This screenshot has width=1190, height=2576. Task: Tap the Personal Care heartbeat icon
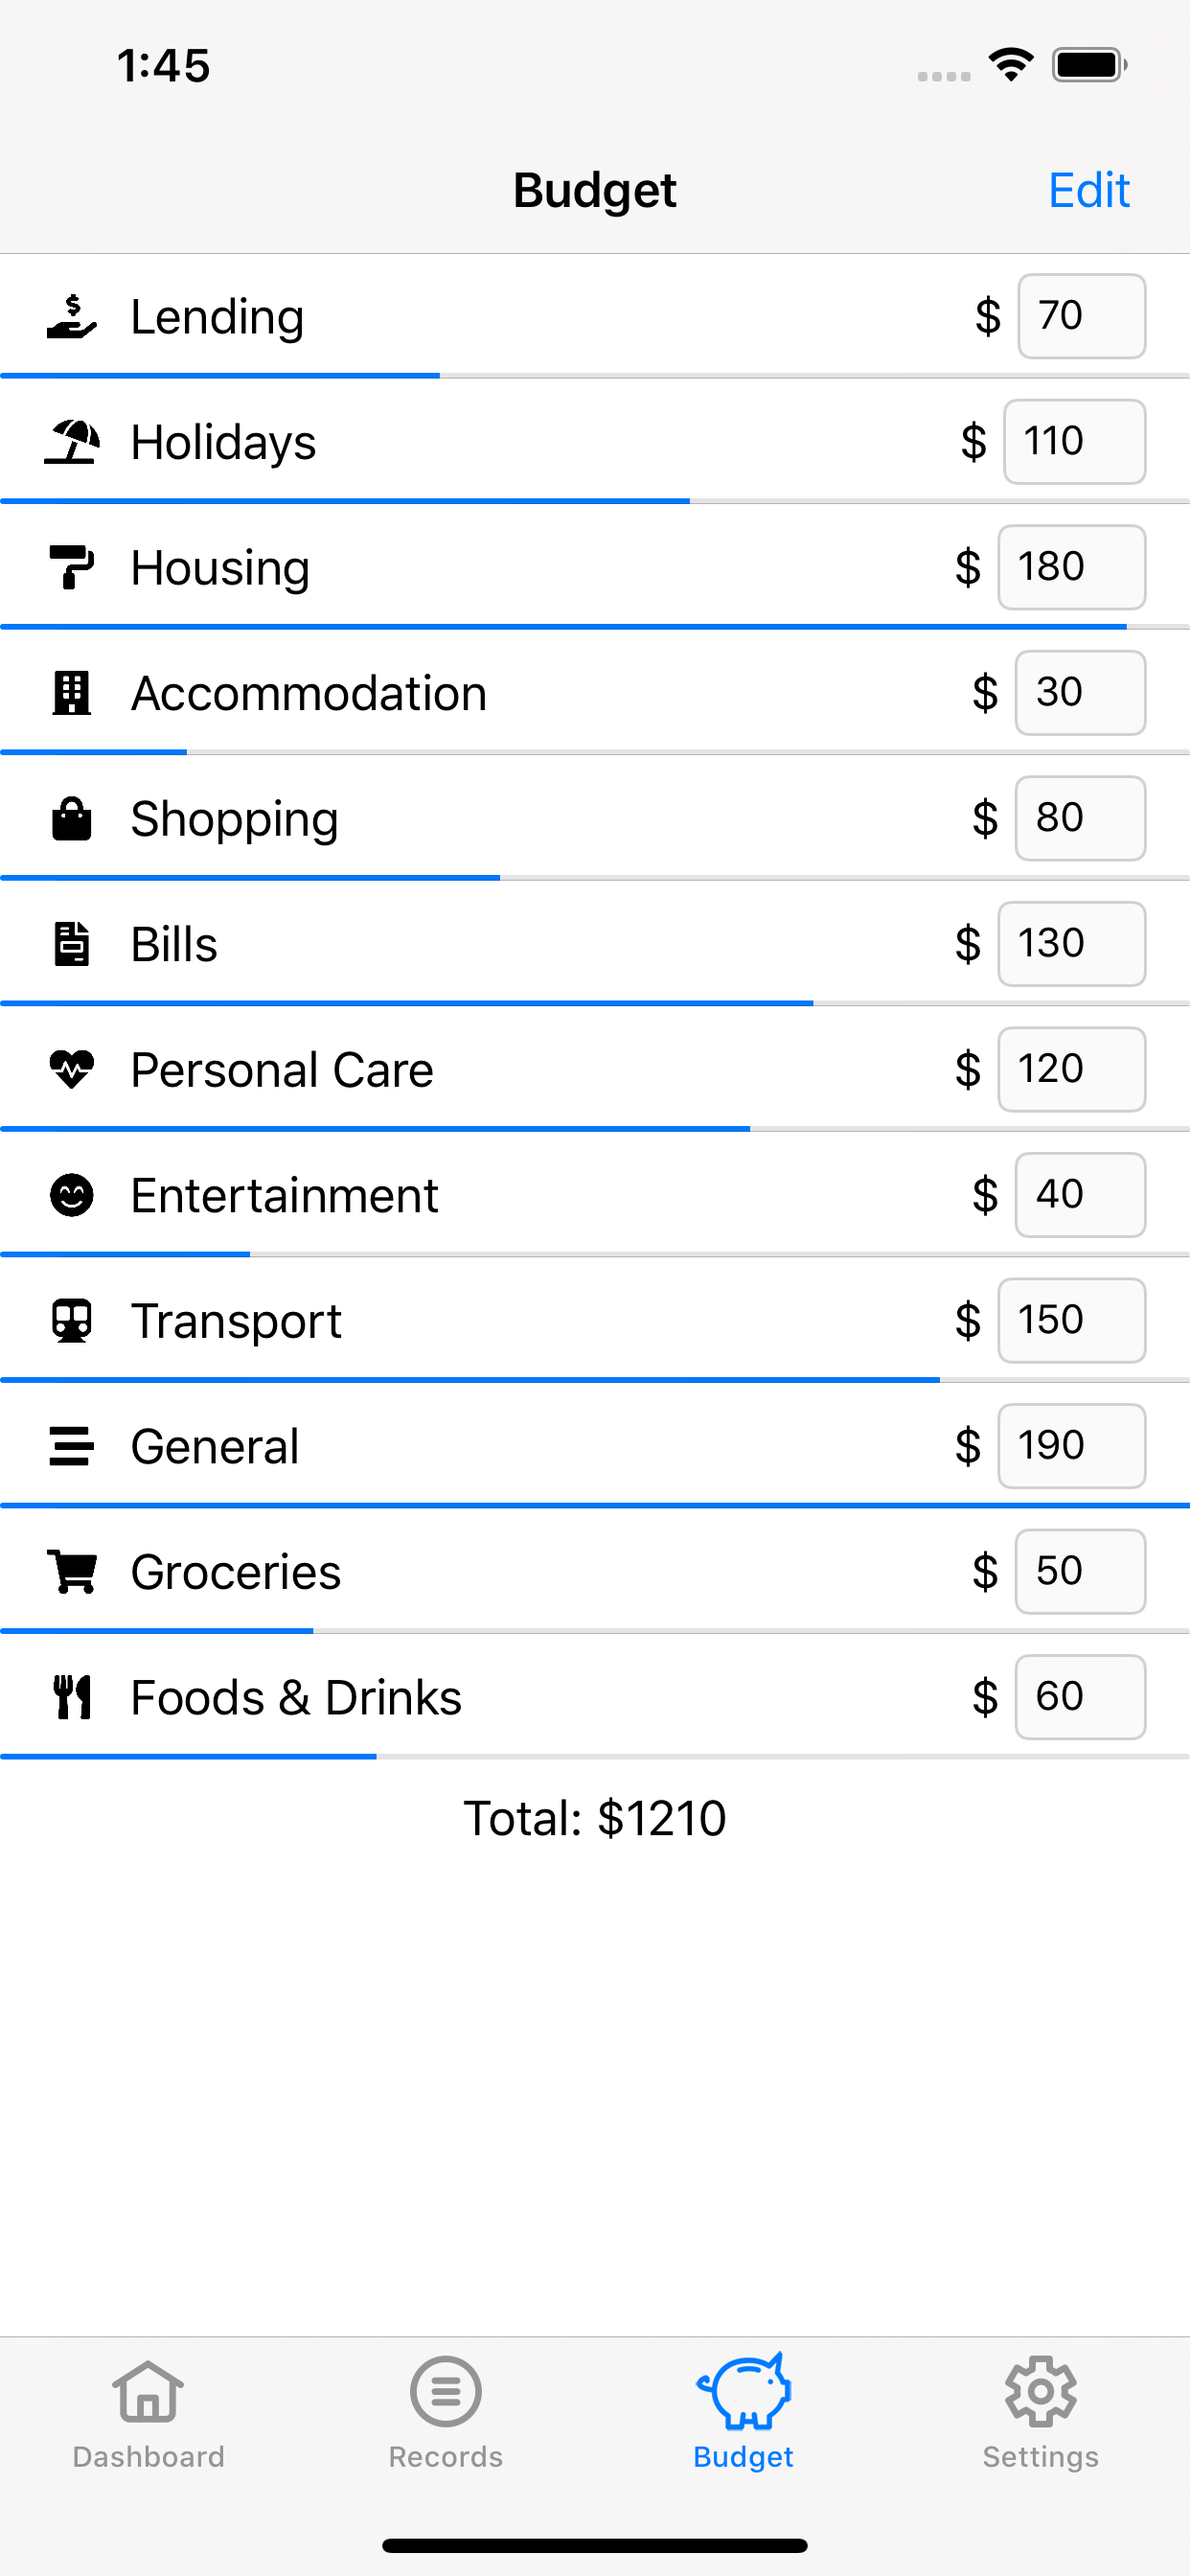71,1069
